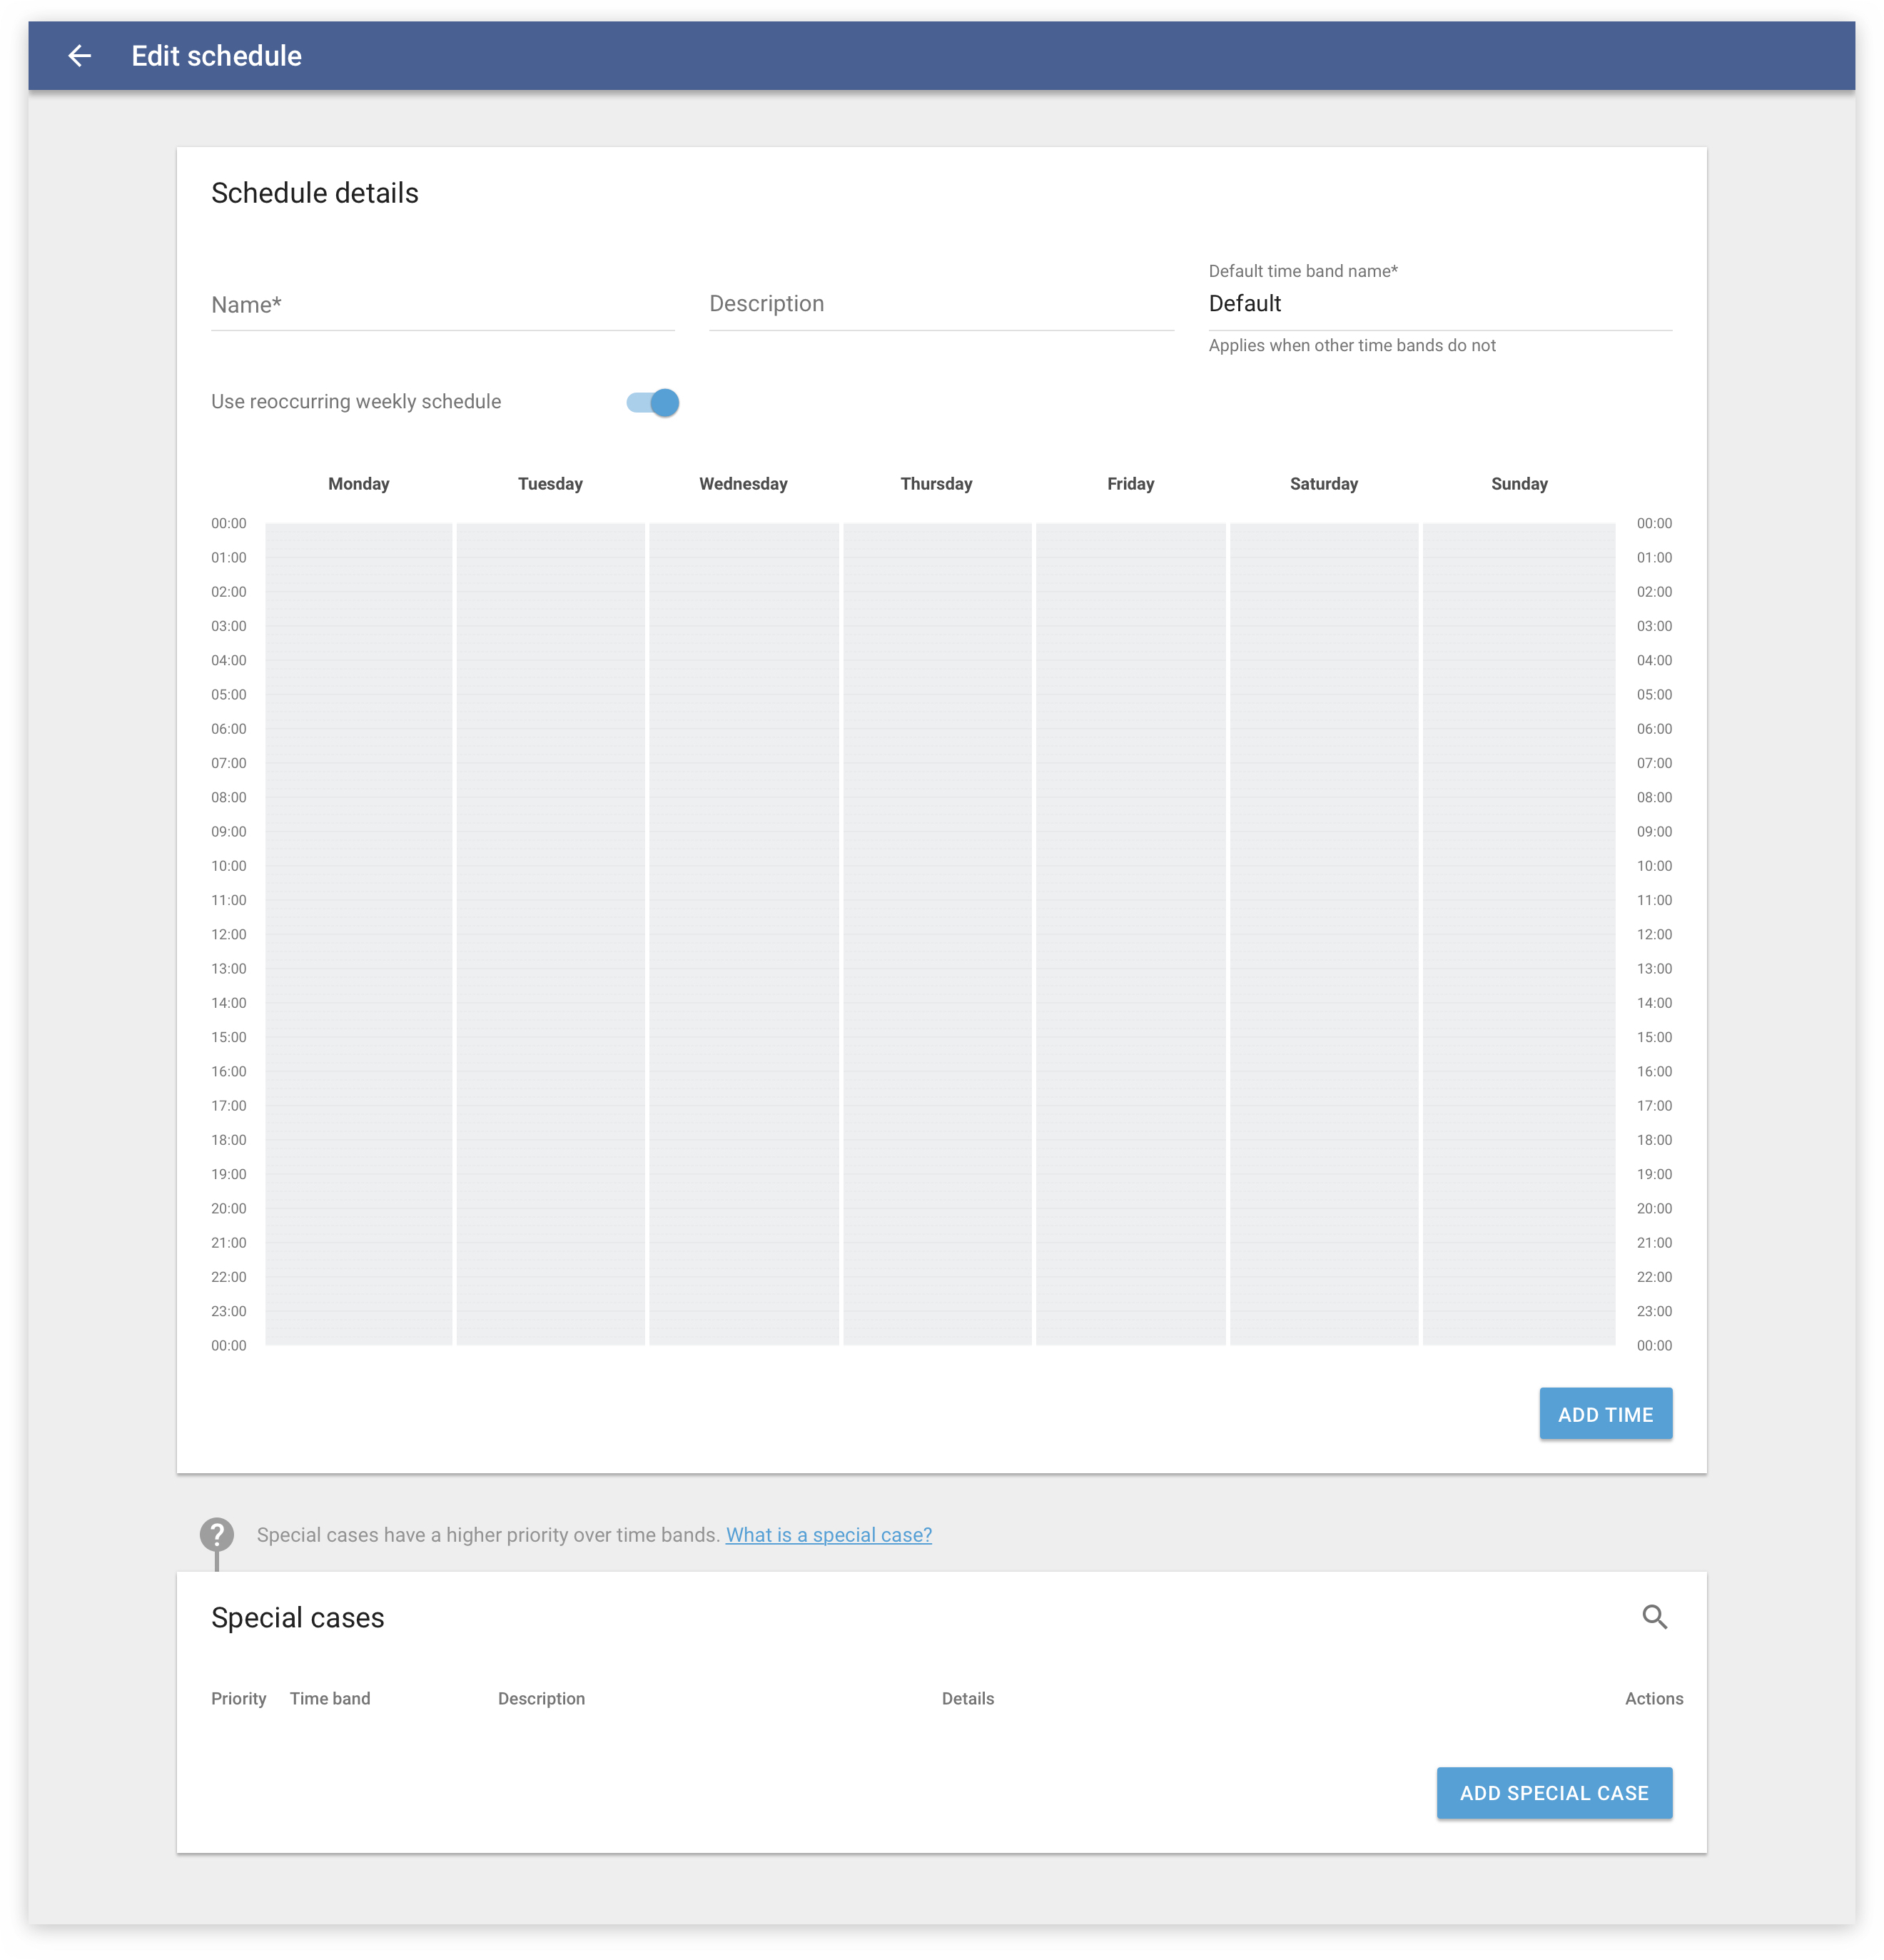Click the Time band column header
This screenshot has height=1960, width=1884.
click(x=330, y=1699)
